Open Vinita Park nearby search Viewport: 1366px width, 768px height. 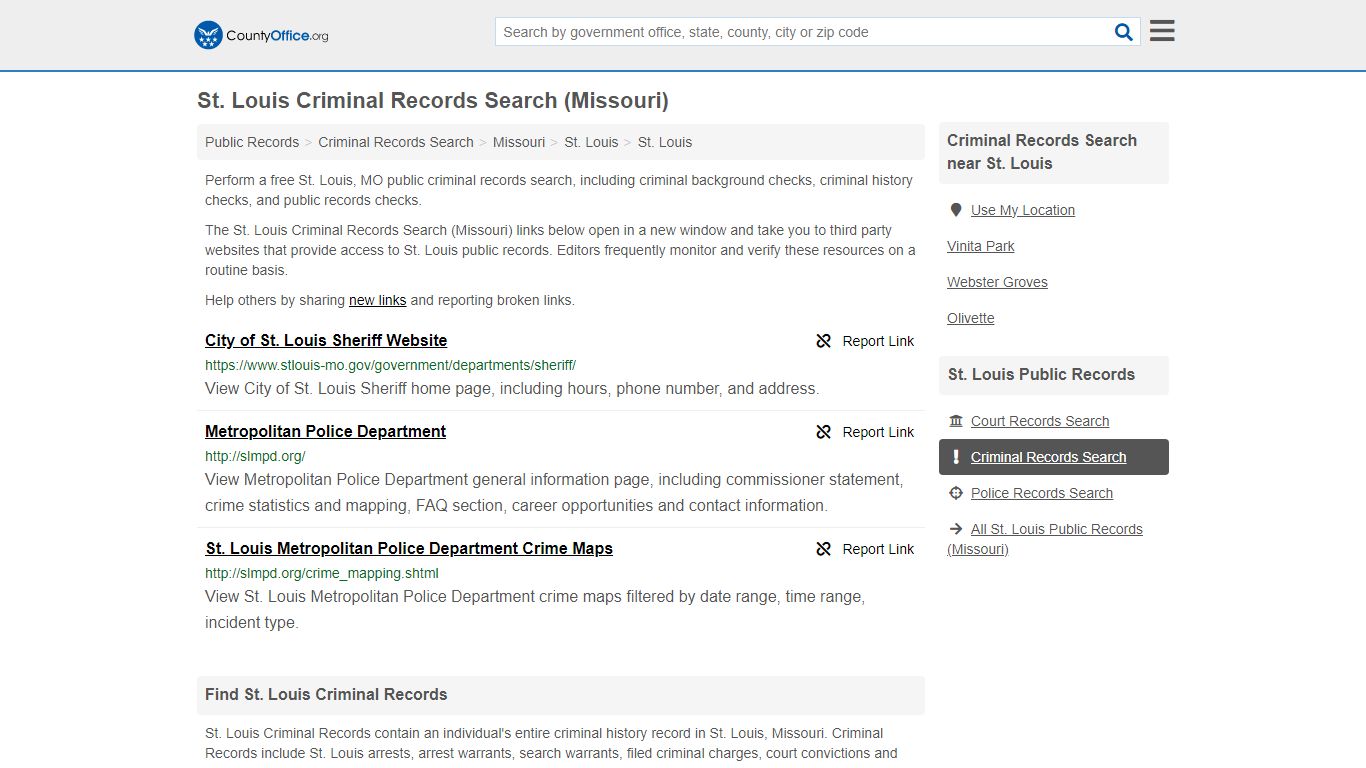click(981, 246)
